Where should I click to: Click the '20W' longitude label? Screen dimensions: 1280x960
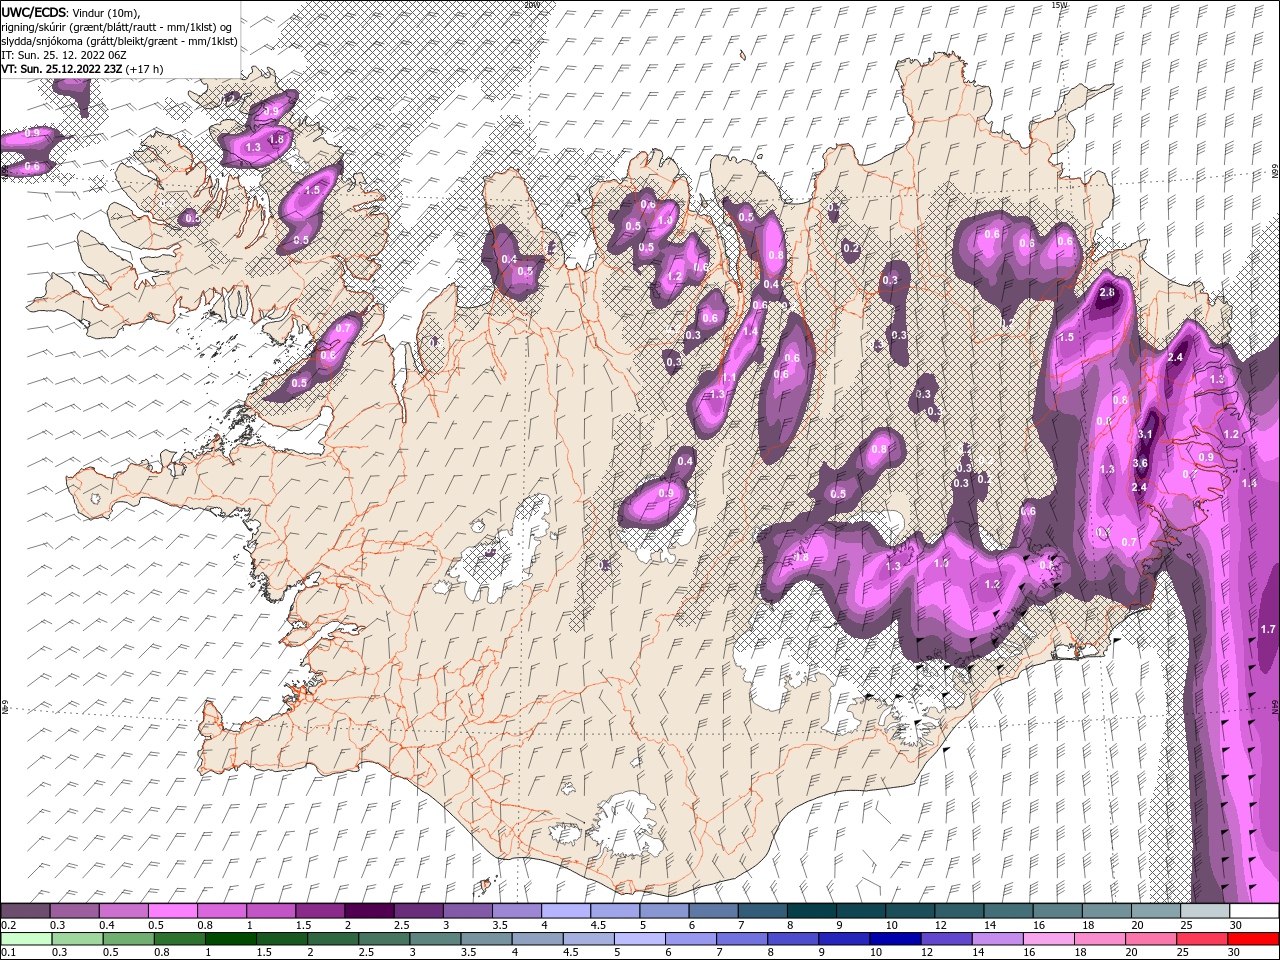coord(531,5)
